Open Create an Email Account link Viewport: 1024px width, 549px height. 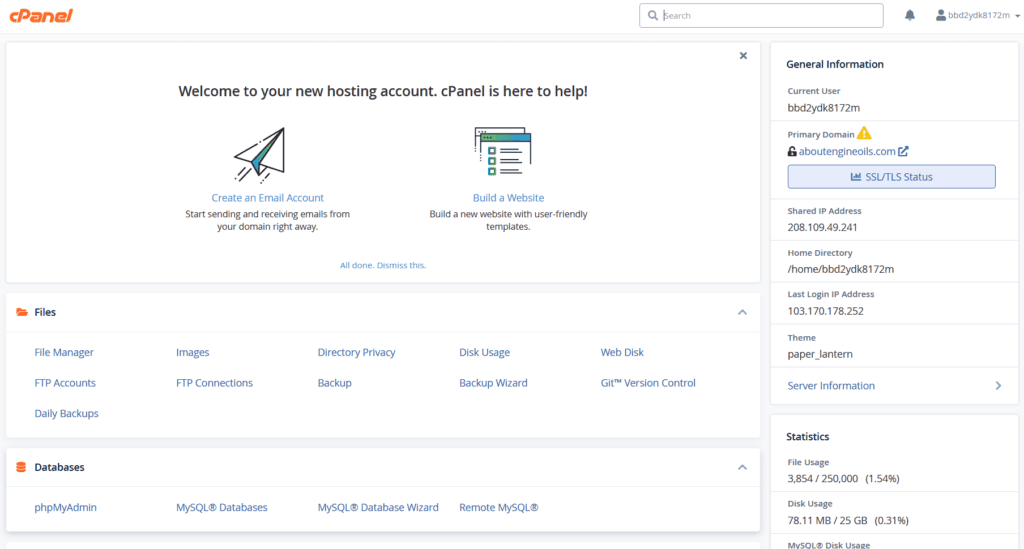[267, 198]
